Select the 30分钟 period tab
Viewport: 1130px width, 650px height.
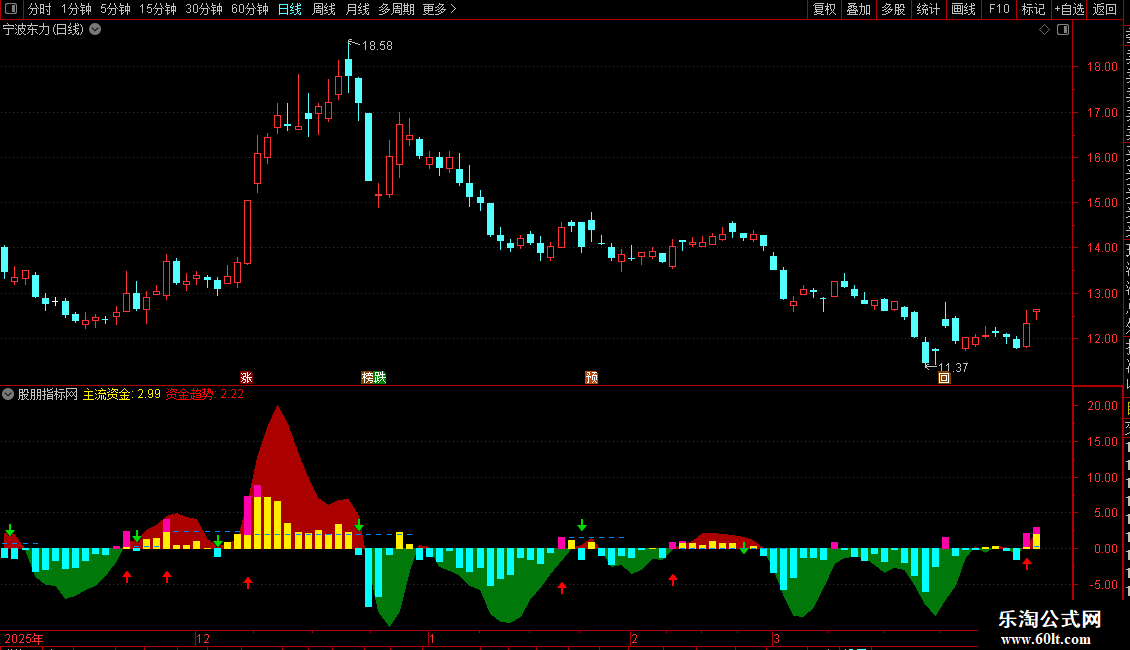pos(204,9)
